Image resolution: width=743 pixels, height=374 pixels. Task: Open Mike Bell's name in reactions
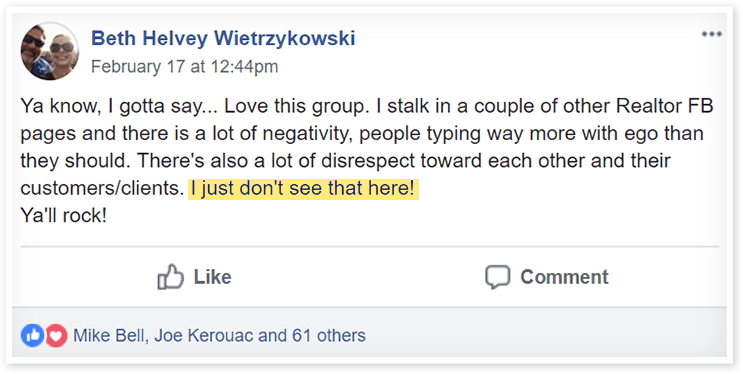(110, 336)
